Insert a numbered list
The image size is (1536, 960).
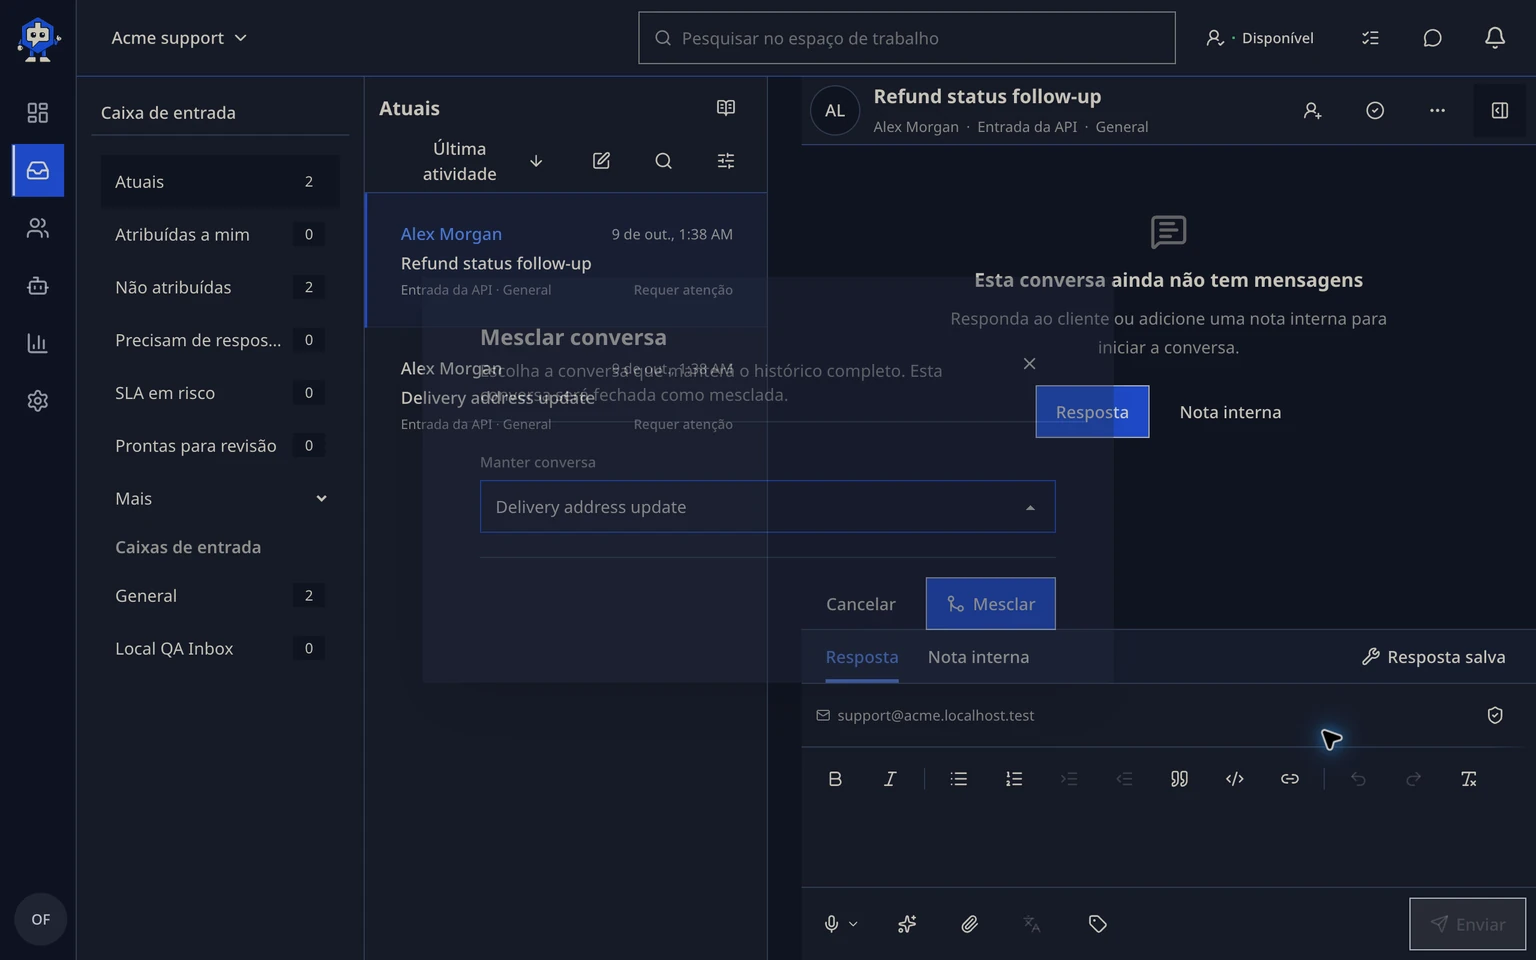(1014, 779)
